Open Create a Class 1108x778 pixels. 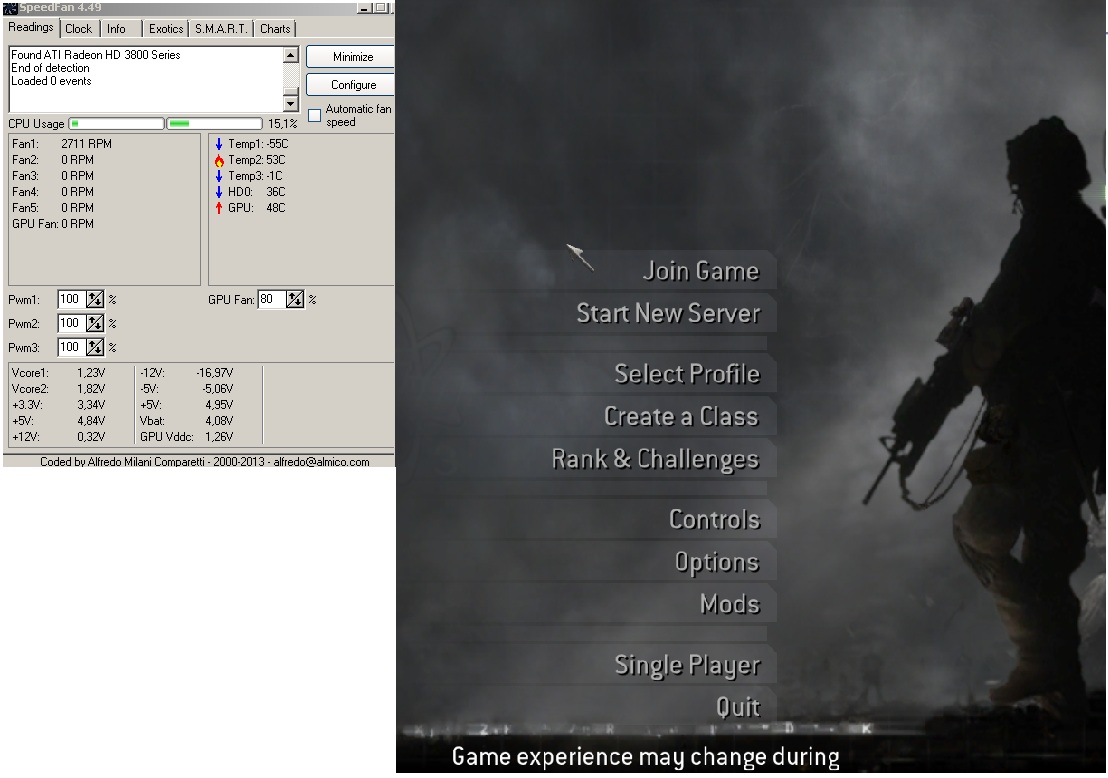(x=681, y=416)
